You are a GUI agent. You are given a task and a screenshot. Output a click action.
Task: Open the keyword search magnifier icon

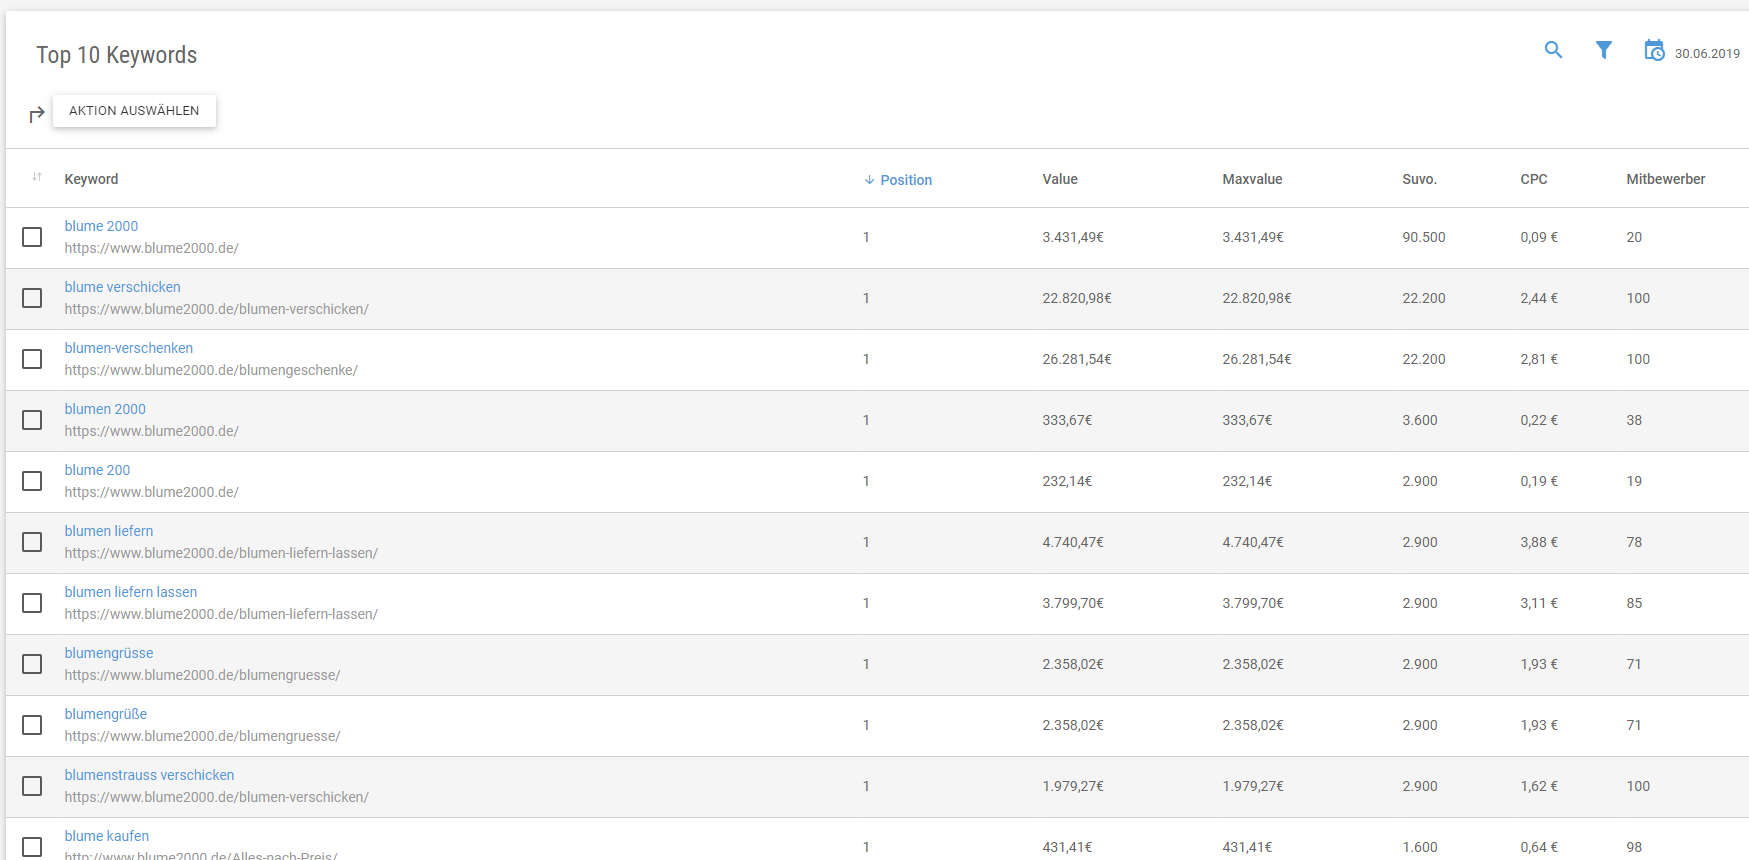[1553, 50]
